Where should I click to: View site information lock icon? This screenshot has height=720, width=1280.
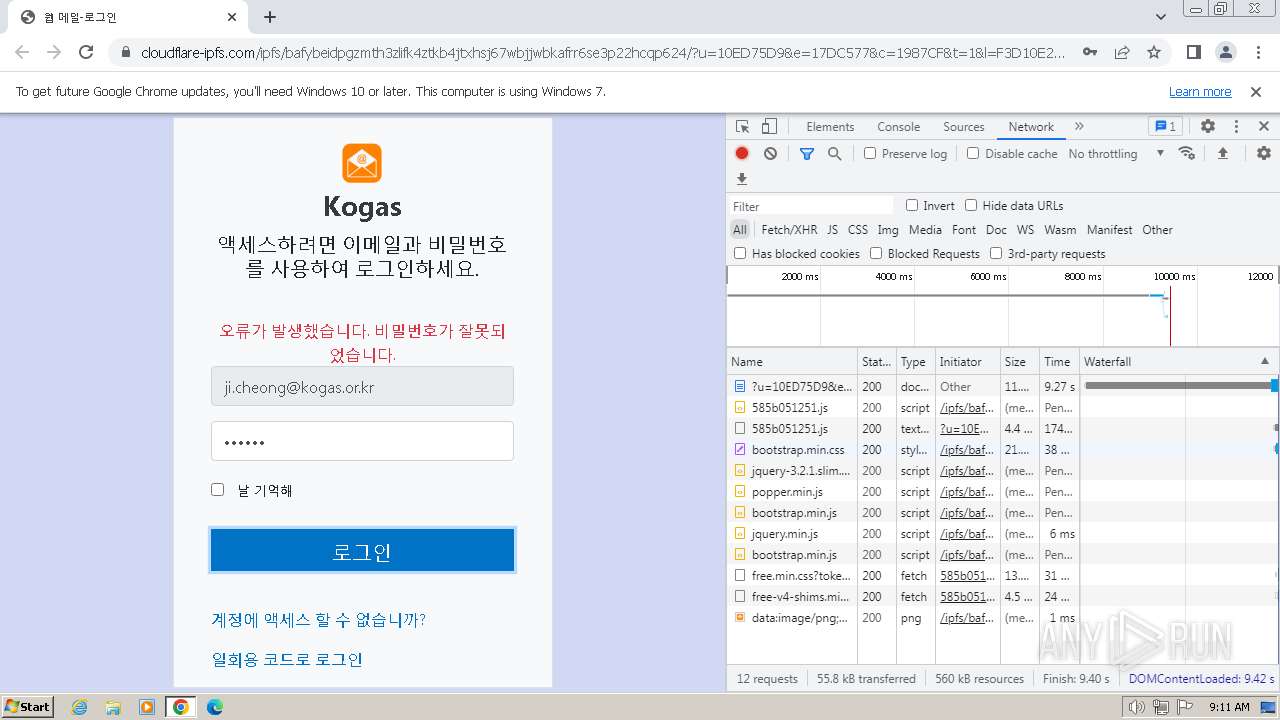click(126, 52)
